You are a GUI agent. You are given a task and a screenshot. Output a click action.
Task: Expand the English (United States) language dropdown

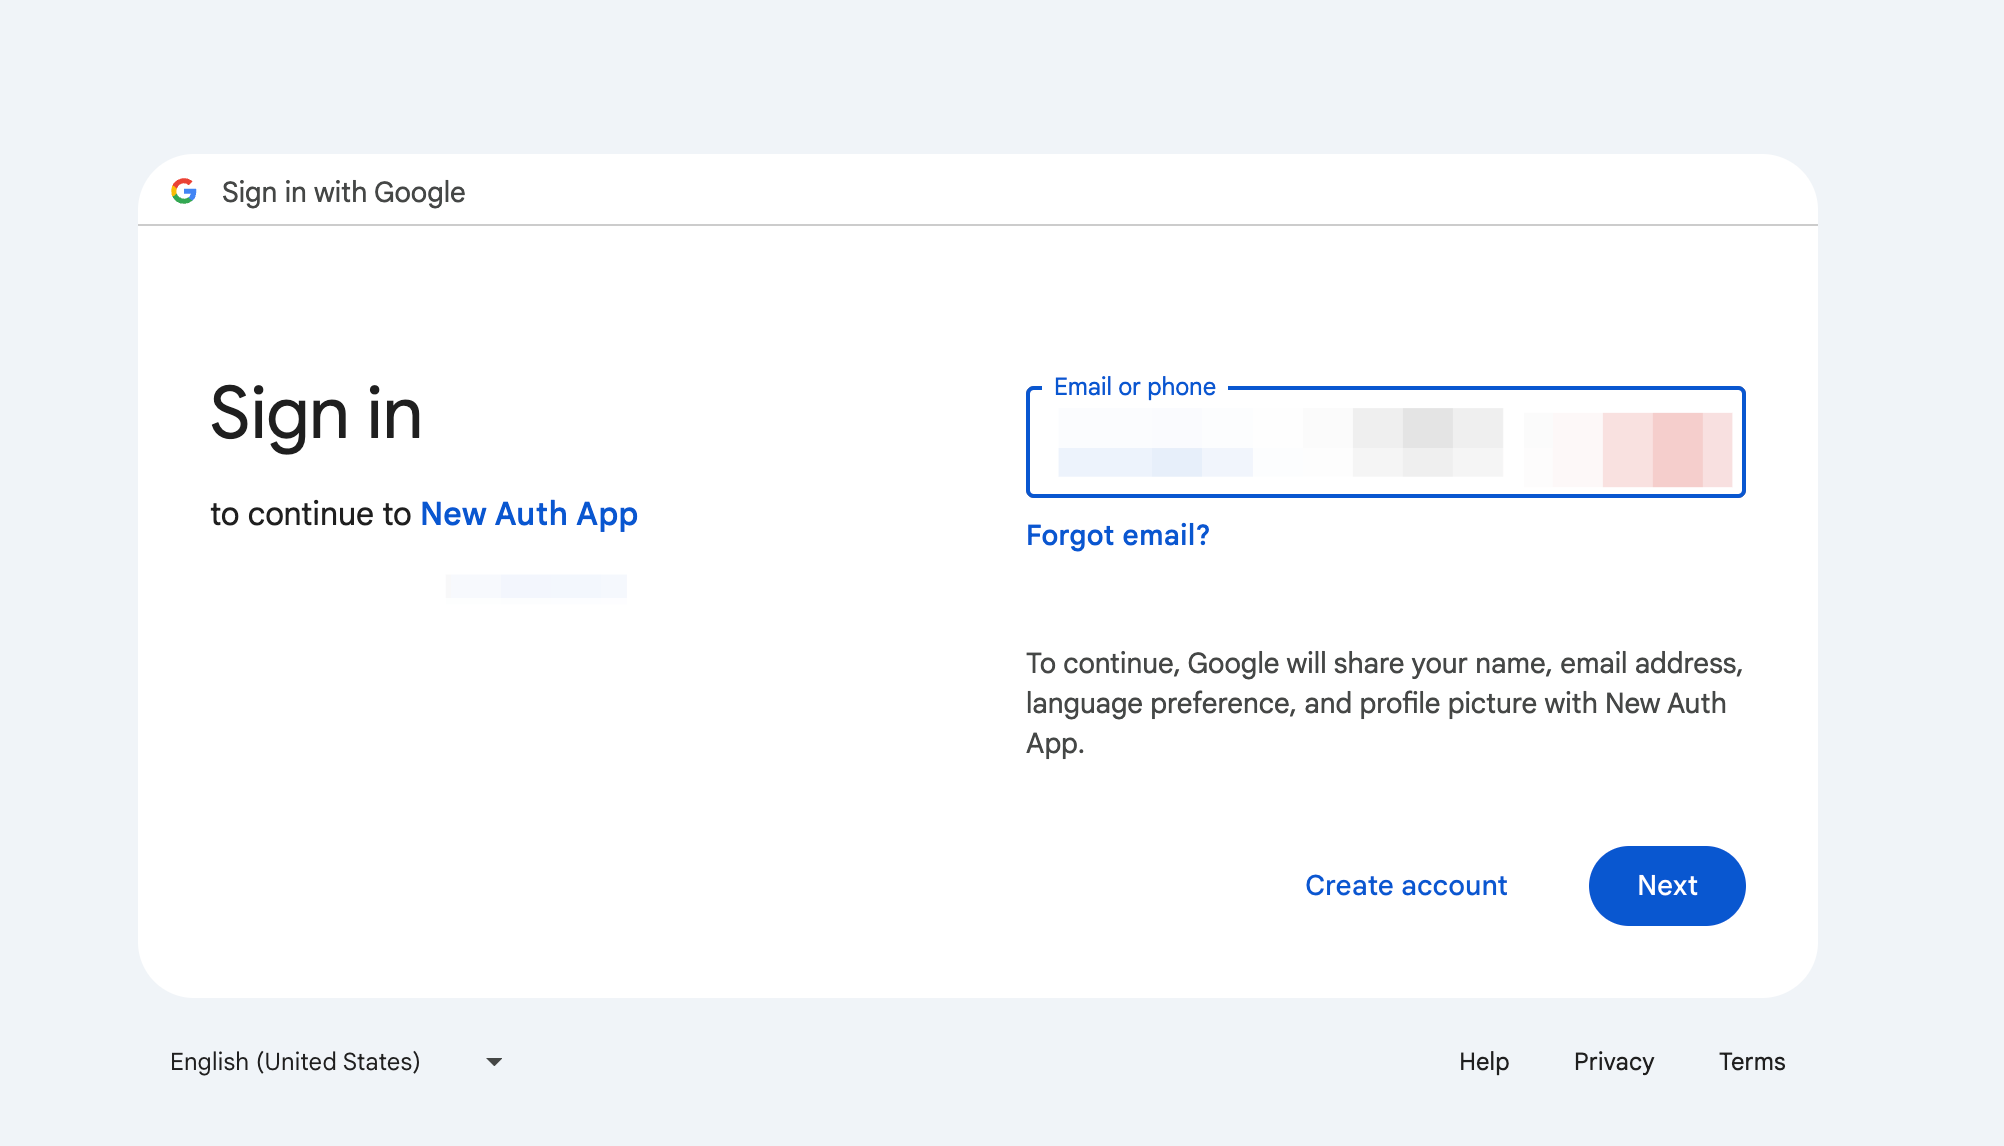[x=336, y=1062]
